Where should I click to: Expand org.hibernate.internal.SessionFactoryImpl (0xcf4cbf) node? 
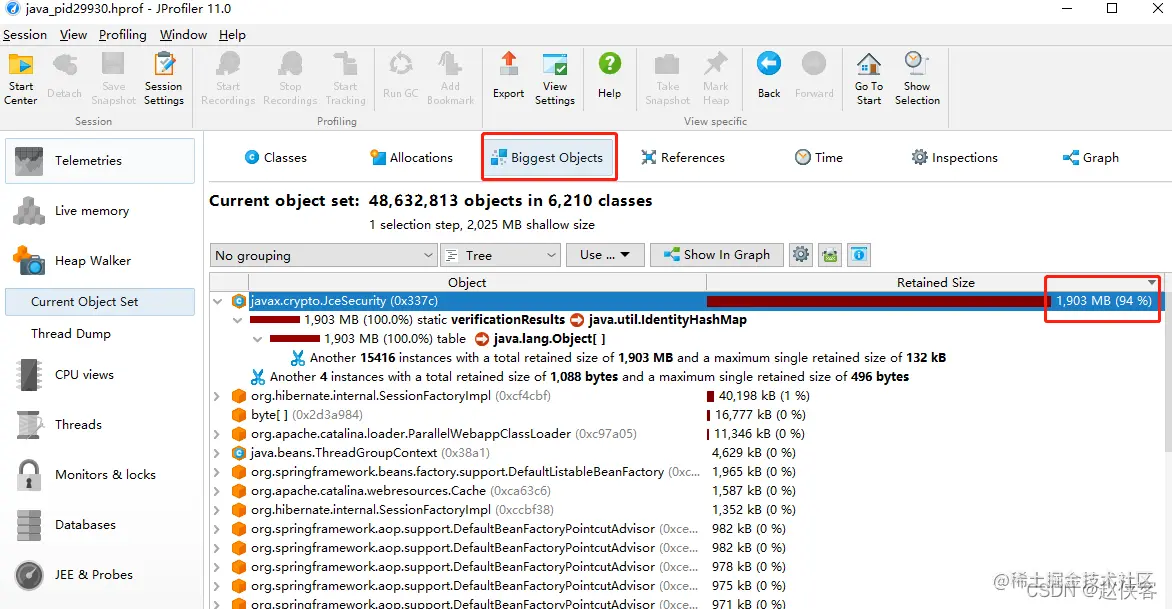point(217,396)
